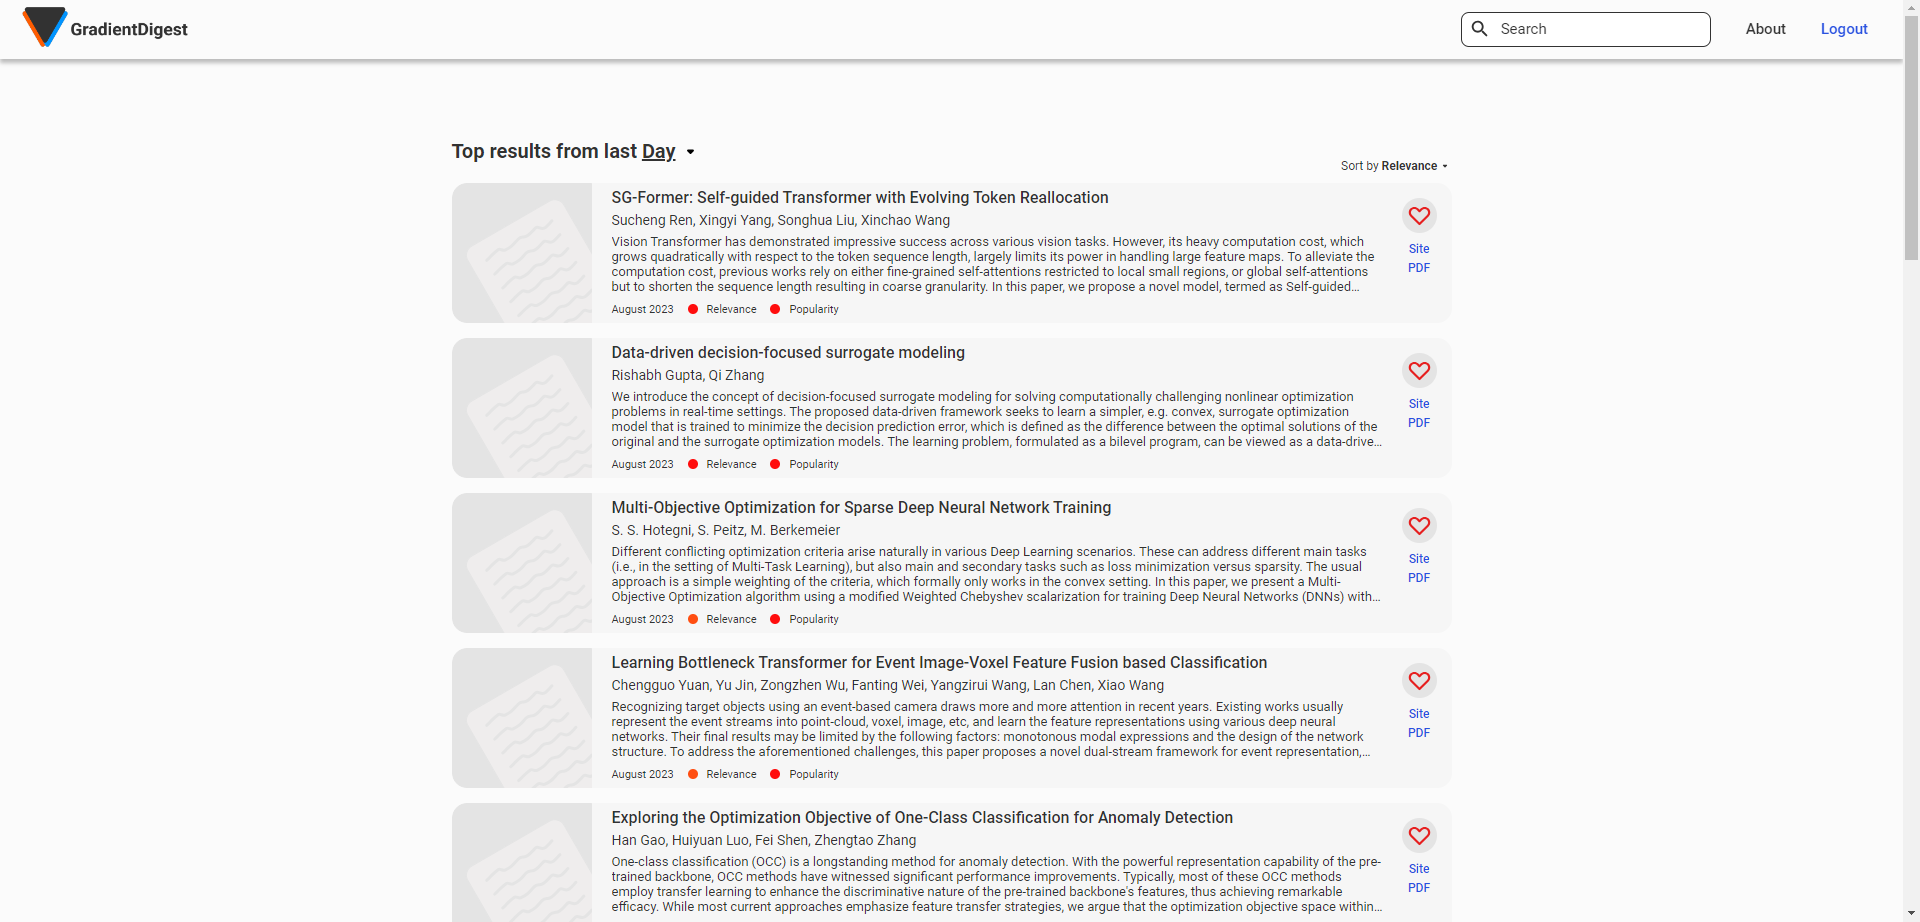This screenshot has height=922, width=1920.
Task: Click the thumbnail of the Data-driven surrogate modeling paper
Action: point(522,408)
